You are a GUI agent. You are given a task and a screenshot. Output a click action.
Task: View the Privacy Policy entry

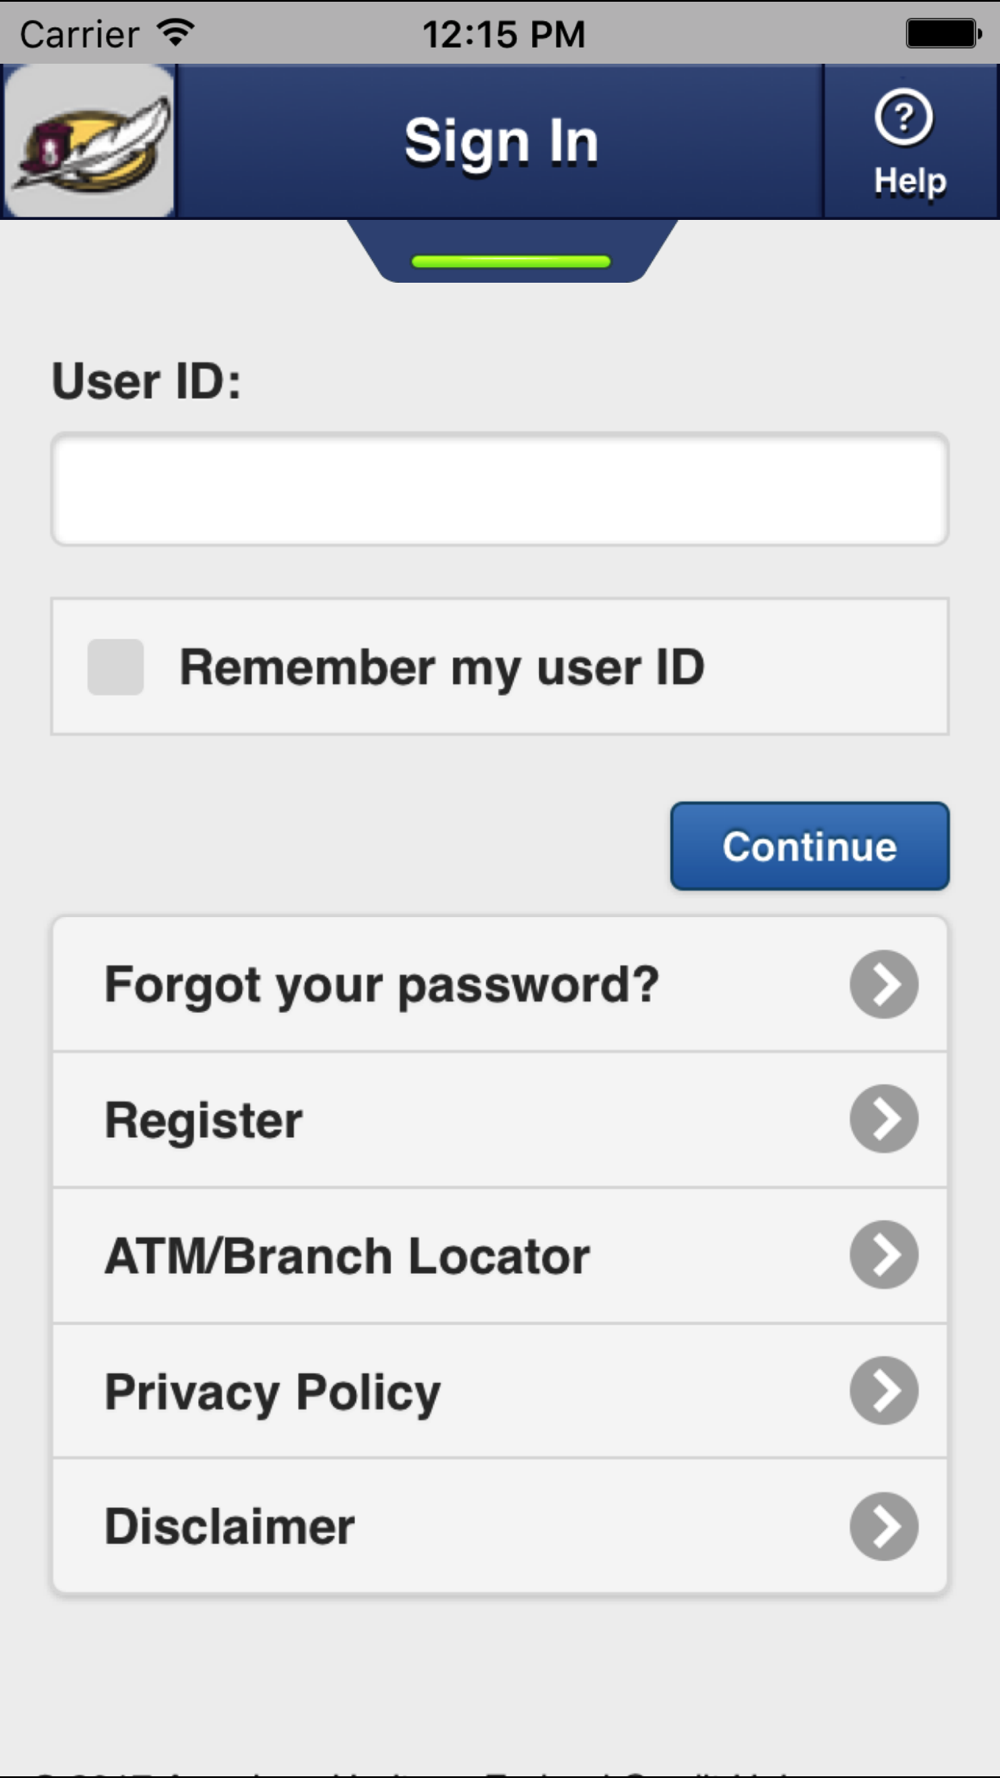pyautogui.click(x=500, y=1391)
